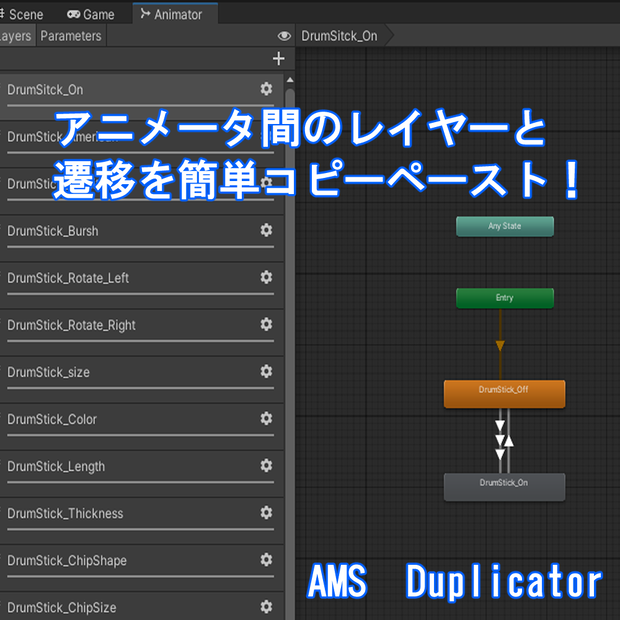
Task: Select the DrumStick_Bursh layer row
Action: tap(142, 238)
